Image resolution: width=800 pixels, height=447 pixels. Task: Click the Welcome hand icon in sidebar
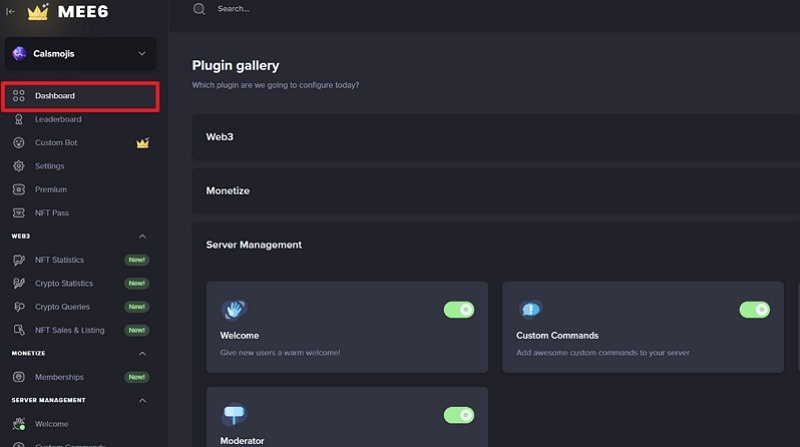click(x=19, y=424)
